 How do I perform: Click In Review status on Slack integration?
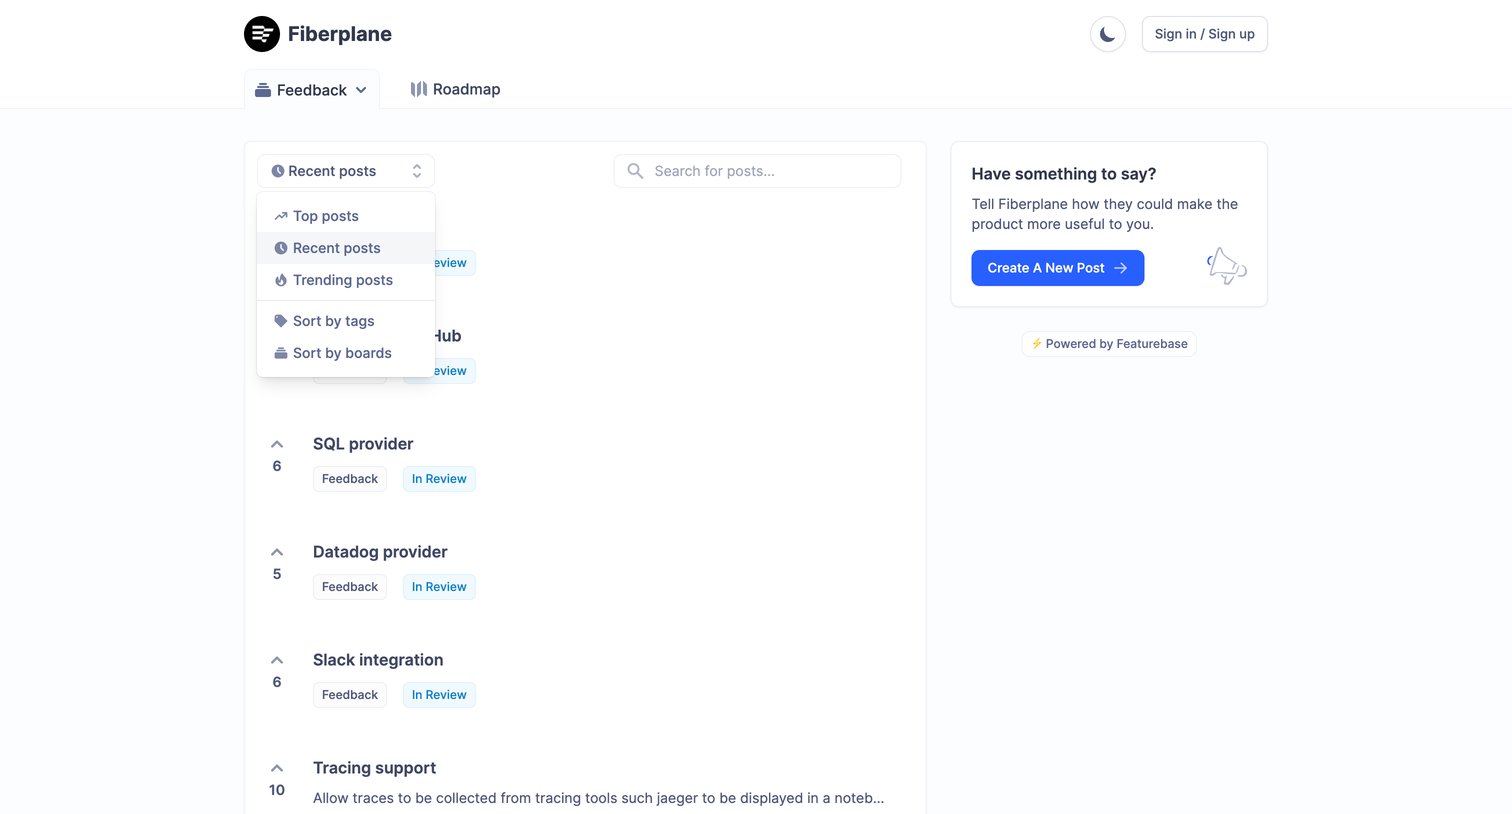click(x=439, y=695)
